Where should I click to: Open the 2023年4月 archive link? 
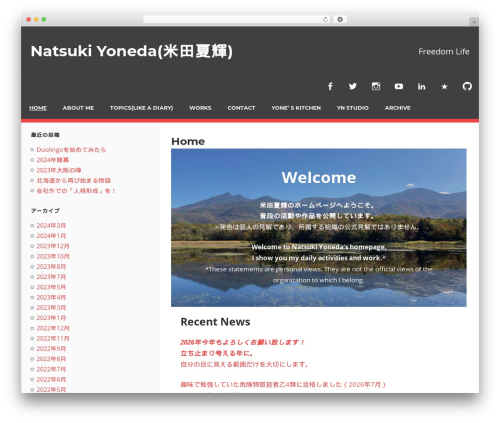51,298
